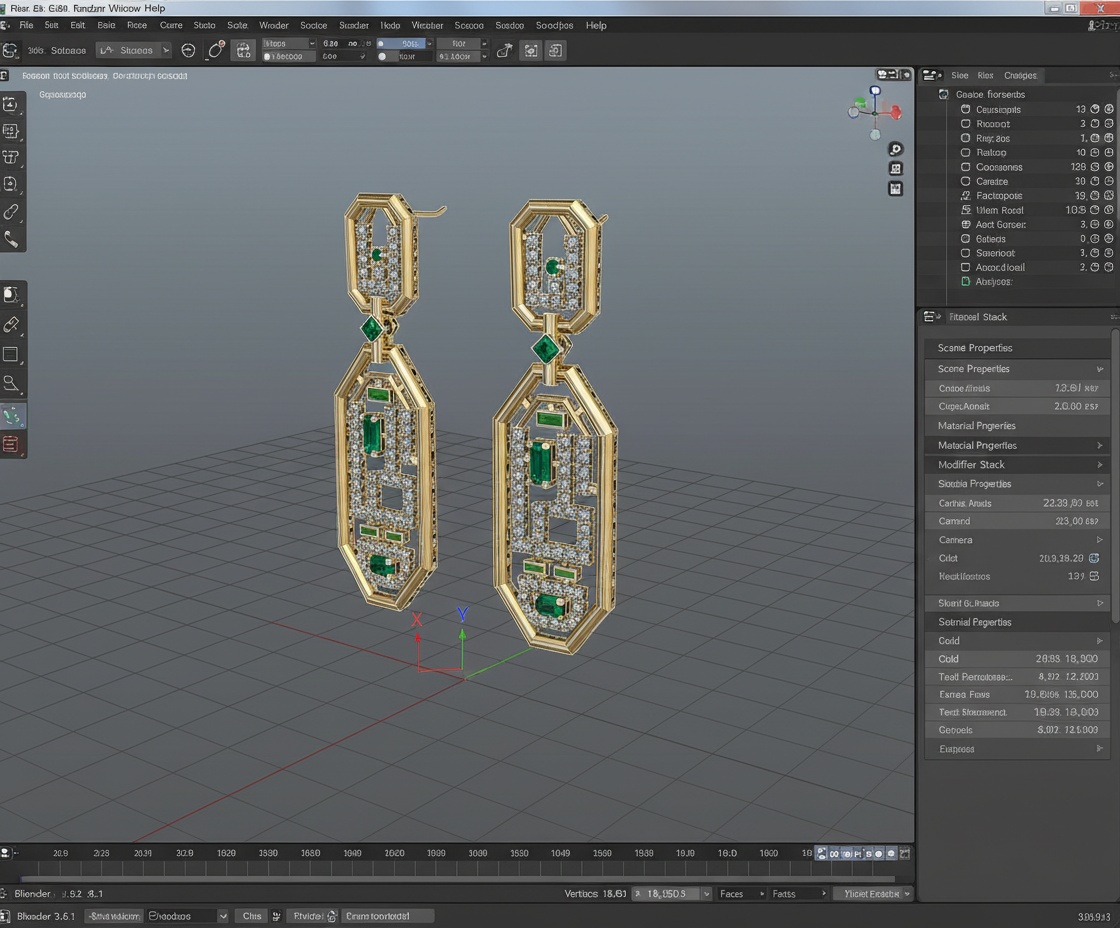Click the square box tool icon
The image size is (1120, 928).
click(12, 354)
